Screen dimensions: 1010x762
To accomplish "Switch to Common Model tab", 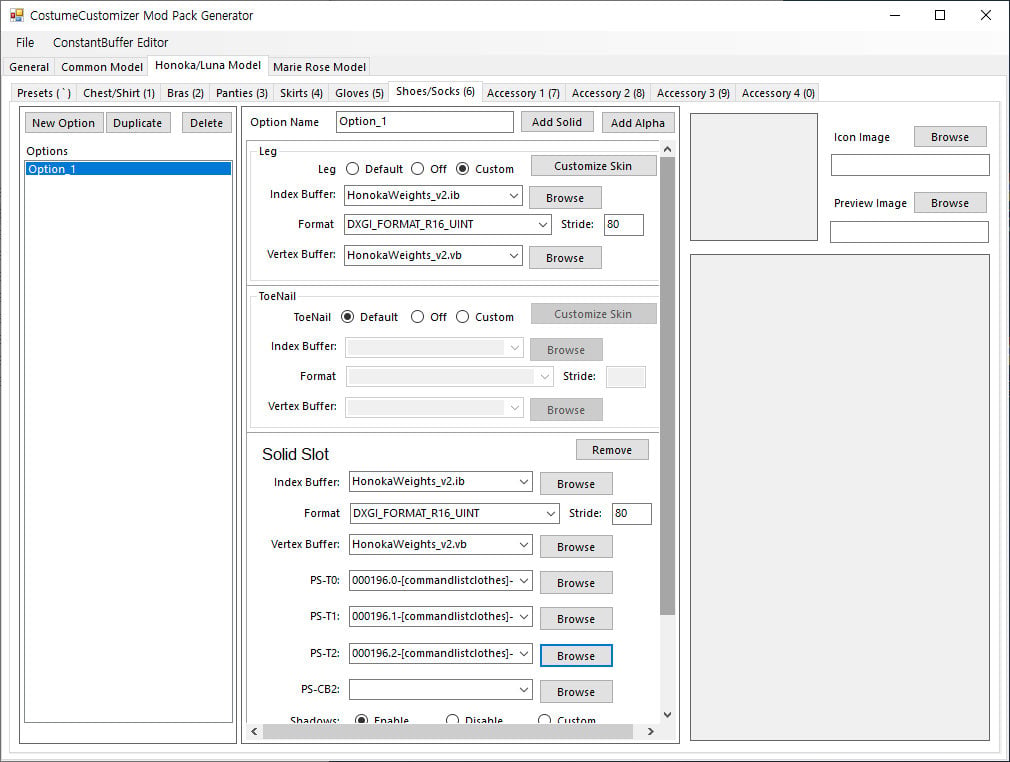I will pyautogui.click(x=102, y=67).
